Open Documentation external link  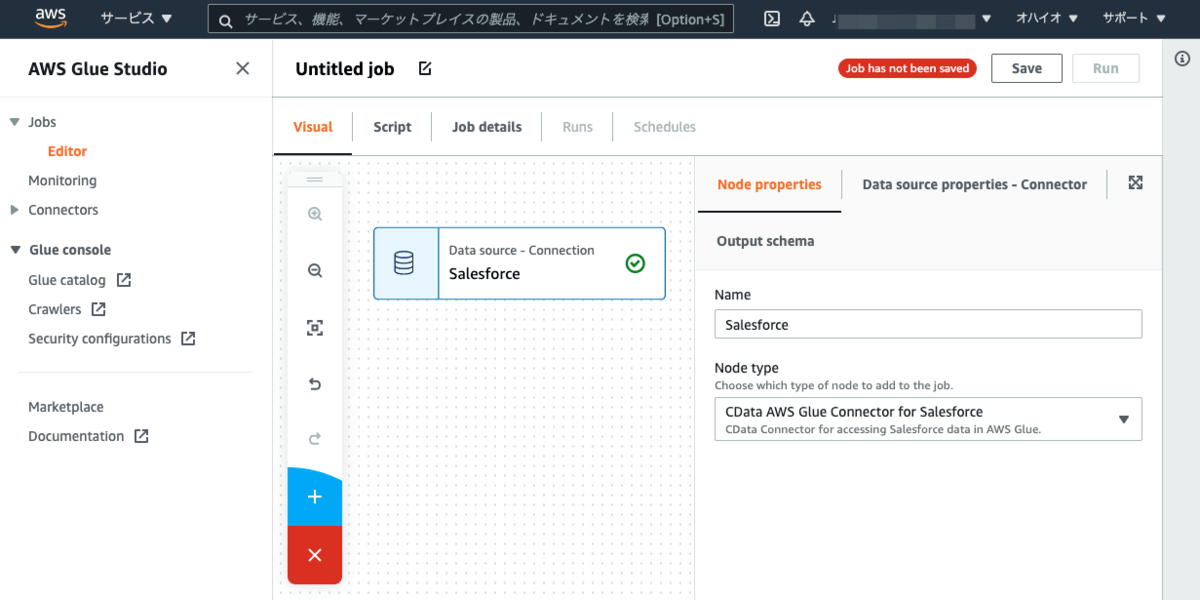point(88,436)
